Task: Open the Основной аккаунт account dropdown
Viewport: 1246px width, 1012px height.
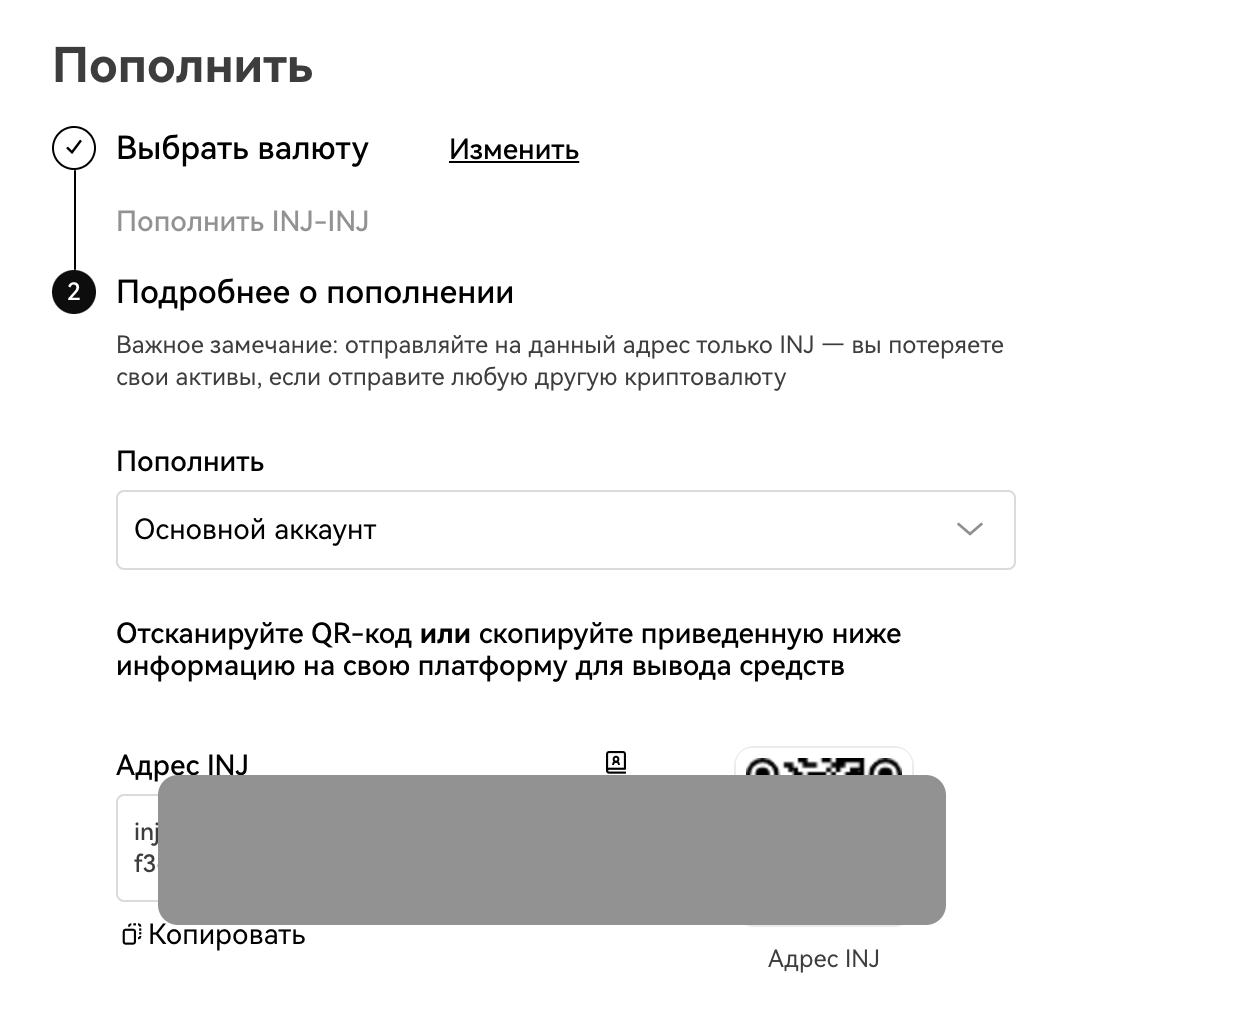Action: point(566,530)
